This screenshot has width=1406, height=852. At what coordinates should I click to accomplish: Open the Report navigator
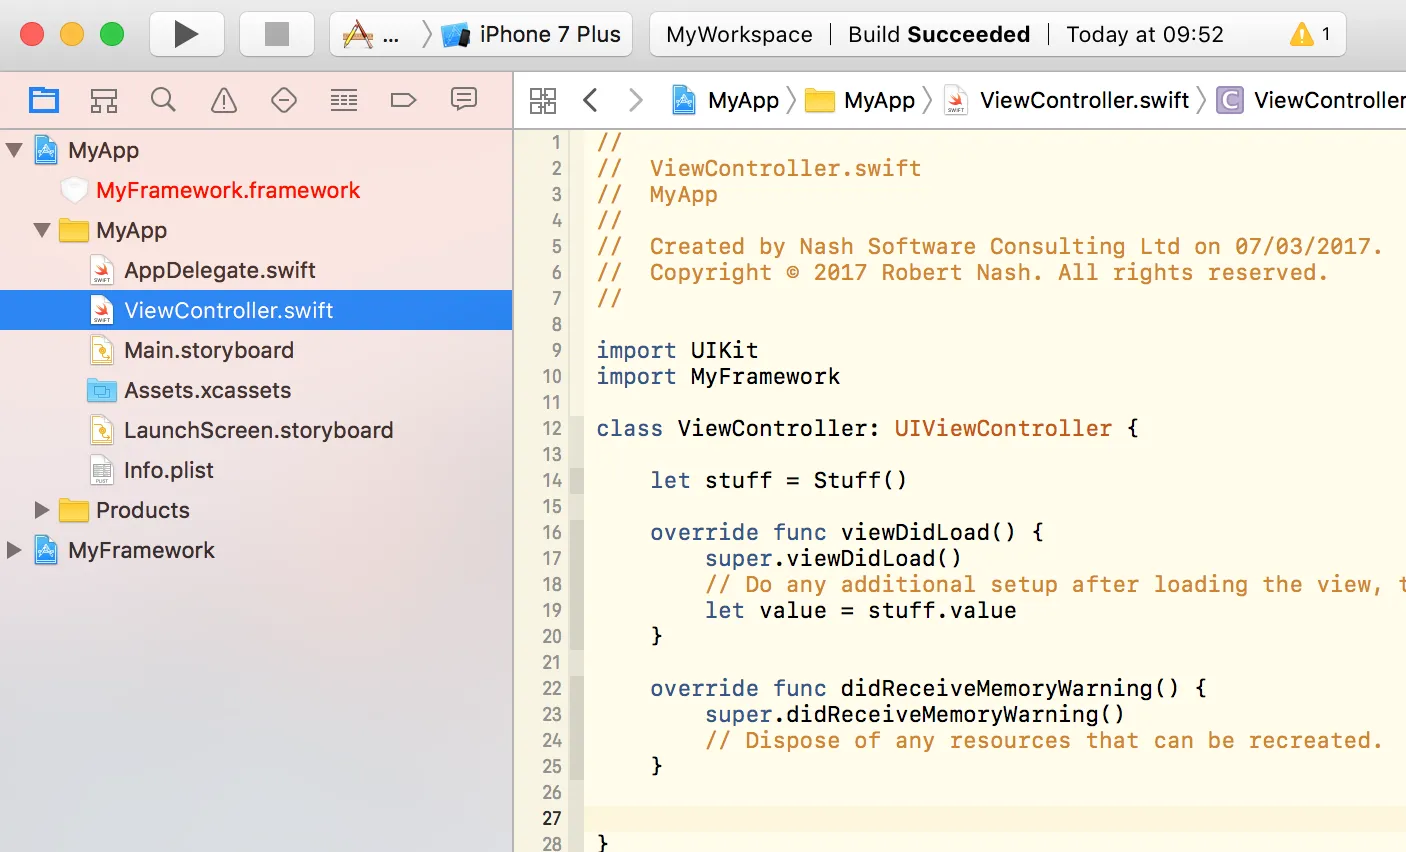[x=463, y=100]
